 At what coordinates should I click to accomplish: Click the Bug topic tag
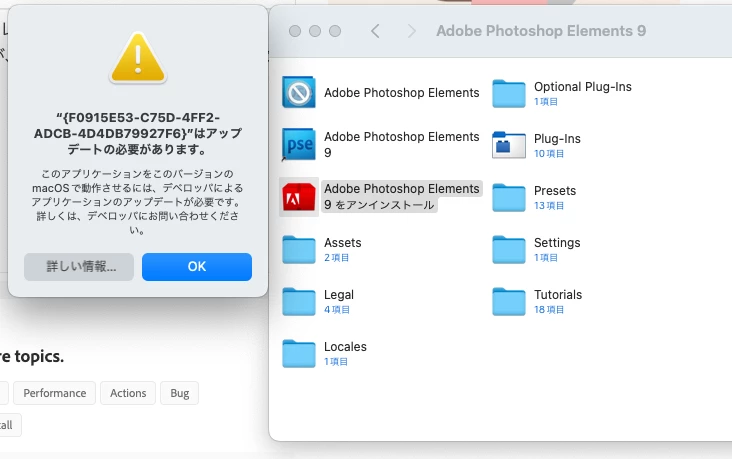180,393
